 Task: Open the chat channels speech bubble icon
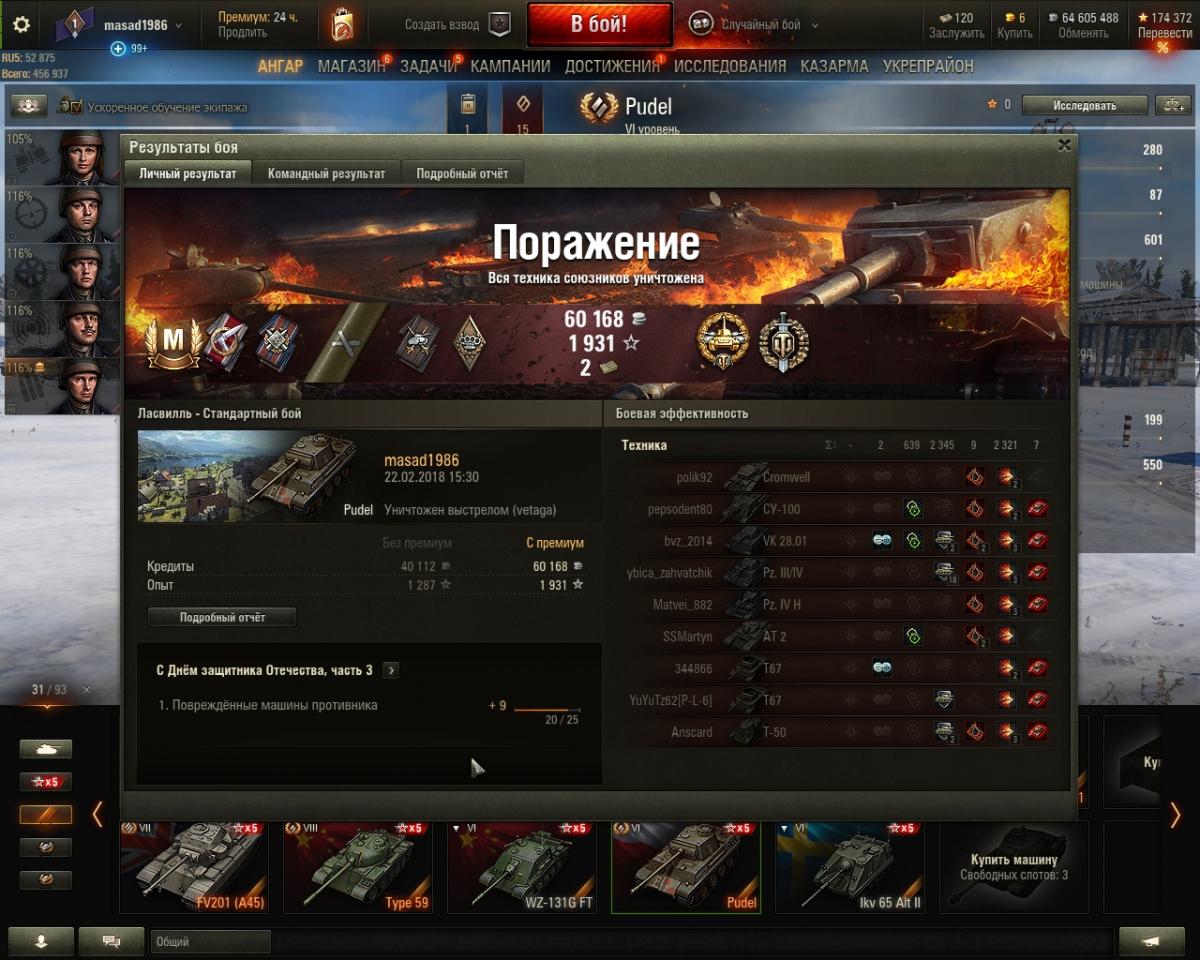coord(111,941)
